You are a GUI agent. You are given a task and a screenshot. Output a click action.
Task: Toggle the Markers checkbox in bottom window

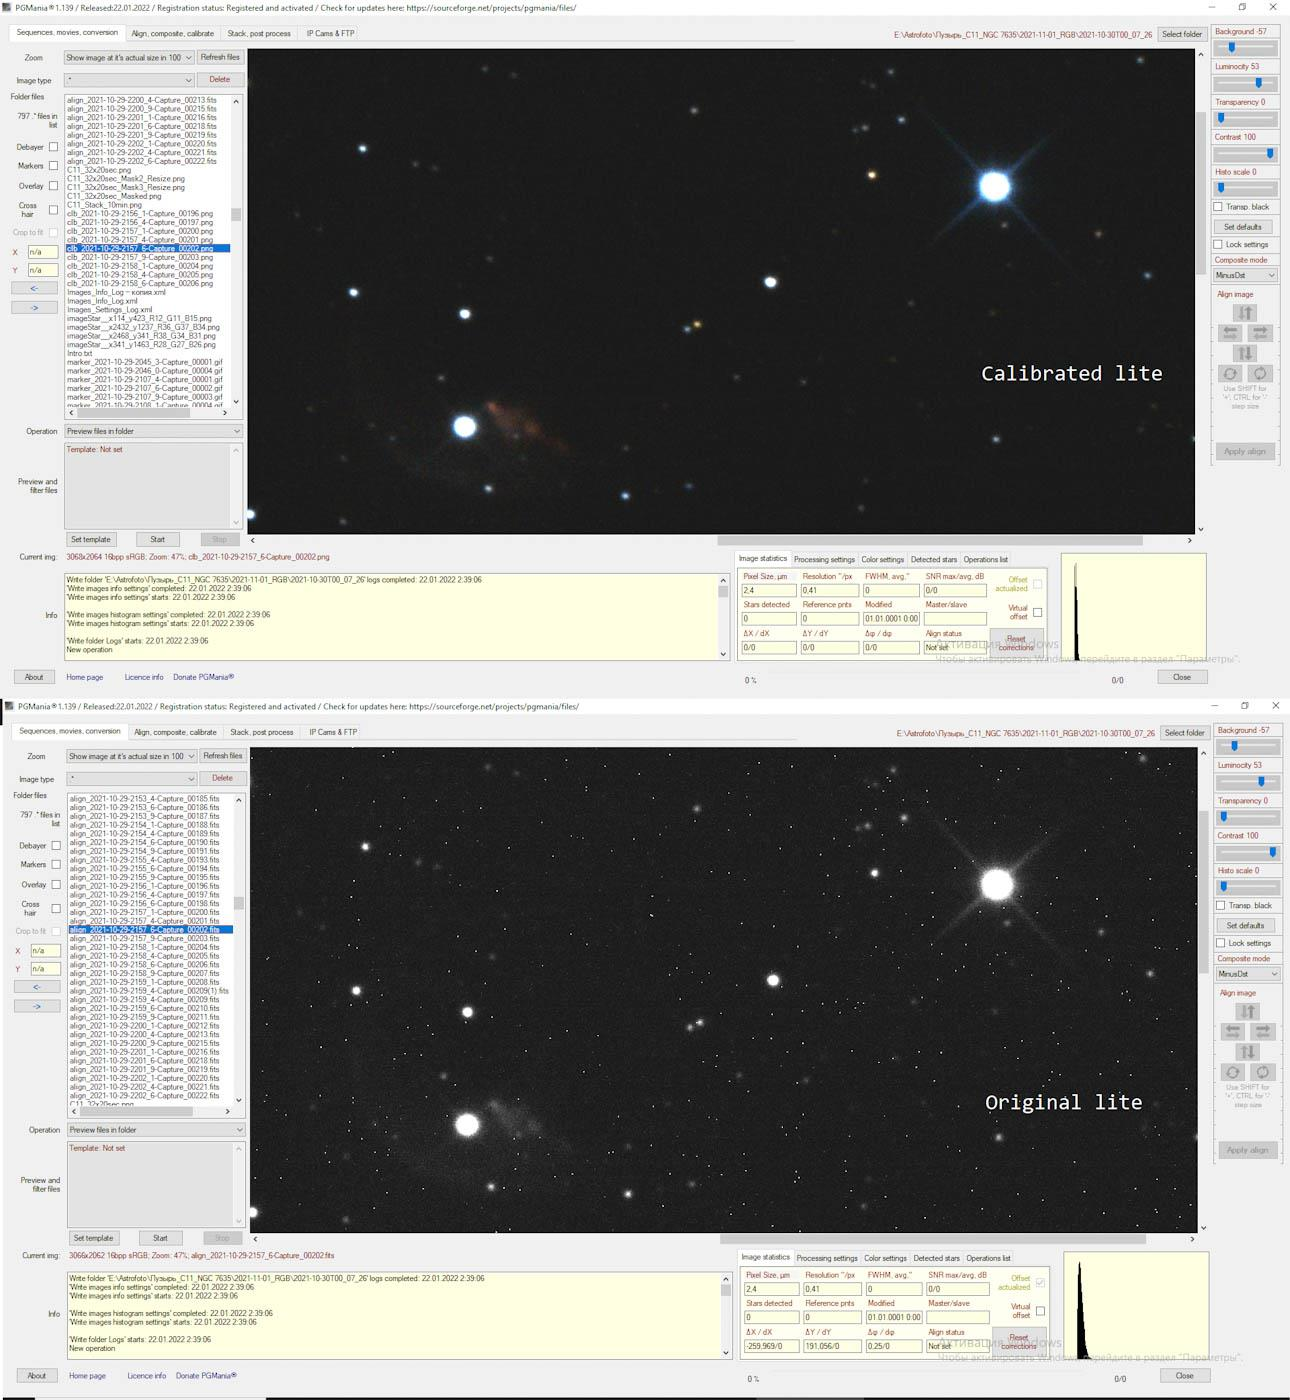coord(56,865)
